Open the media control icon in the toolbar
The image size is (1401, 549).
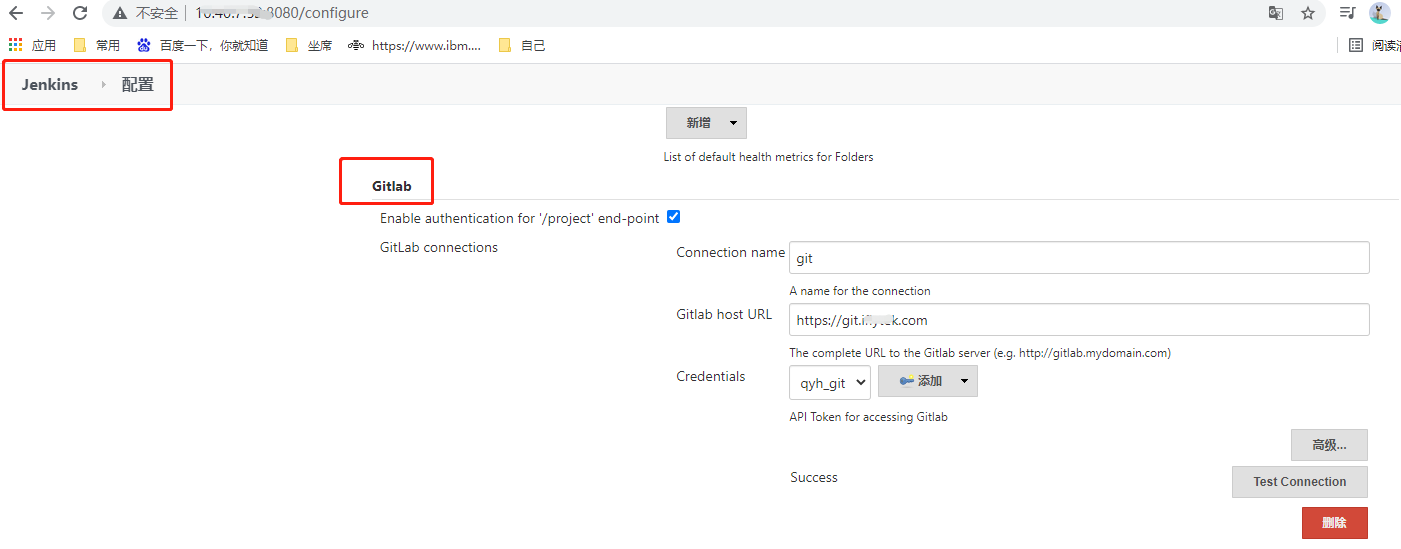coord(1348,14)
